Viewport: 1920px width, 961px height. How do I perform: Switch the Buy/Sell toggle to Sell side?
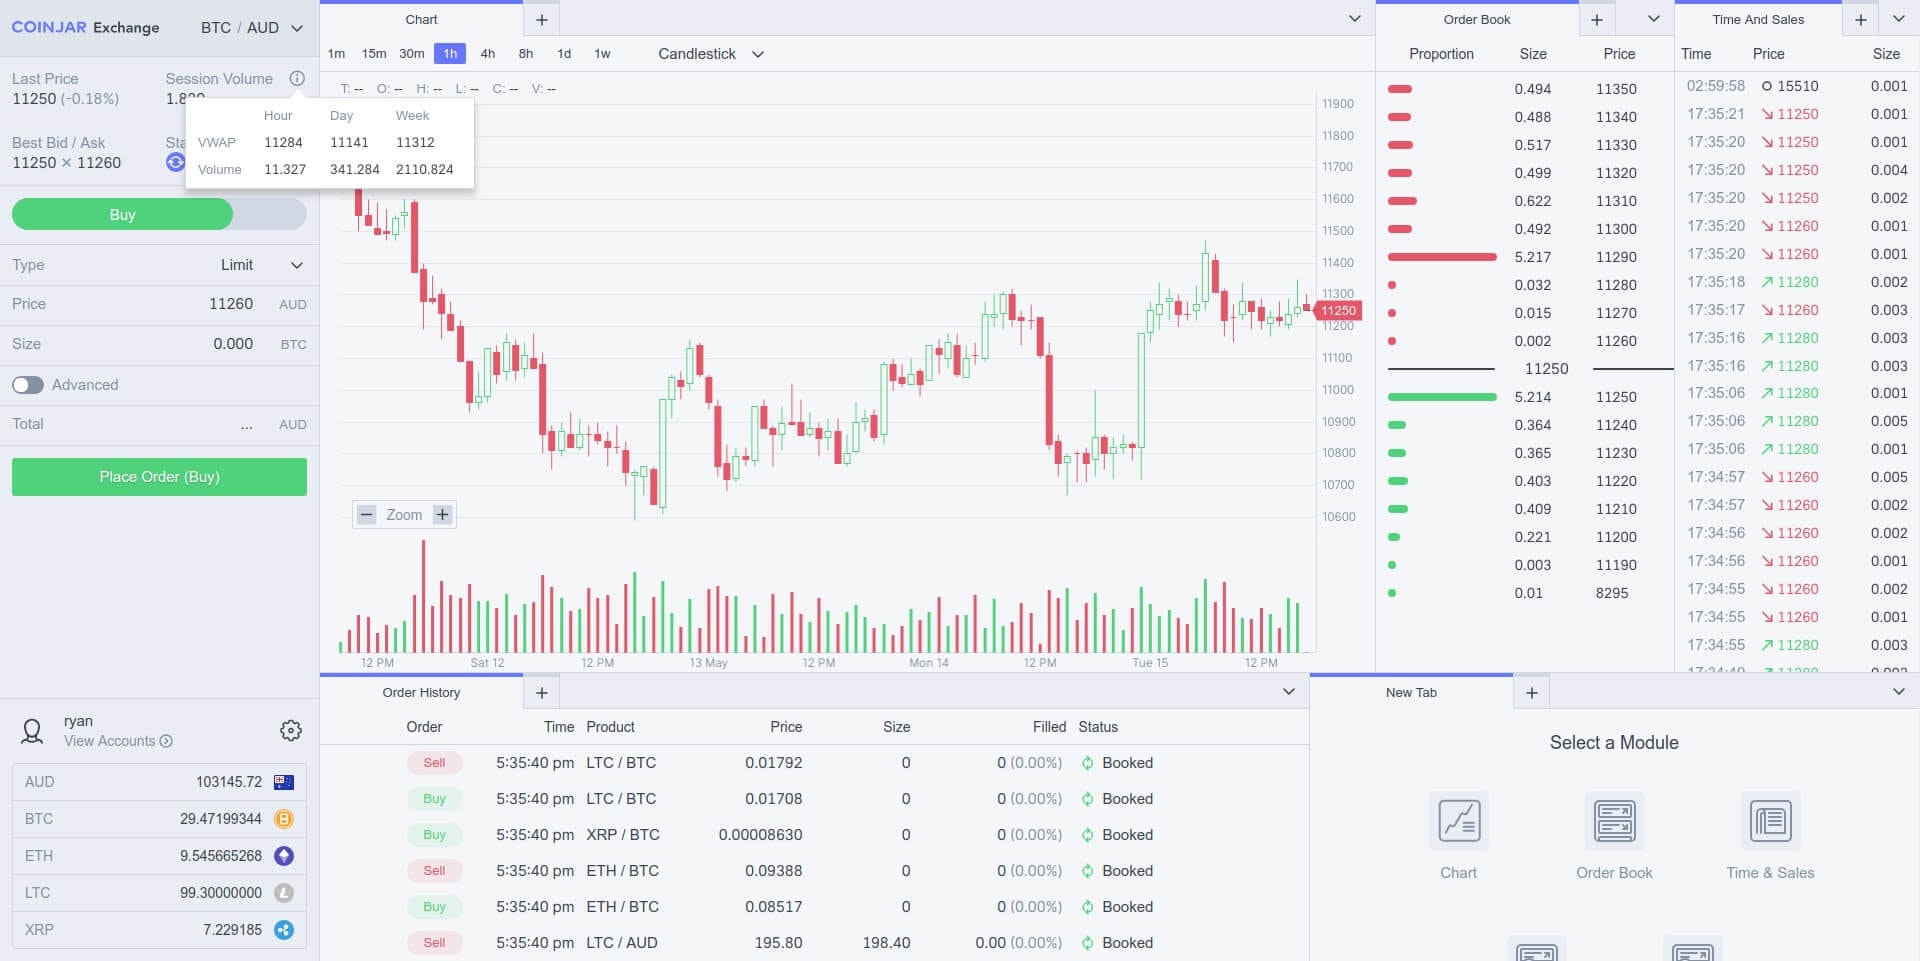tap(270, 215)
